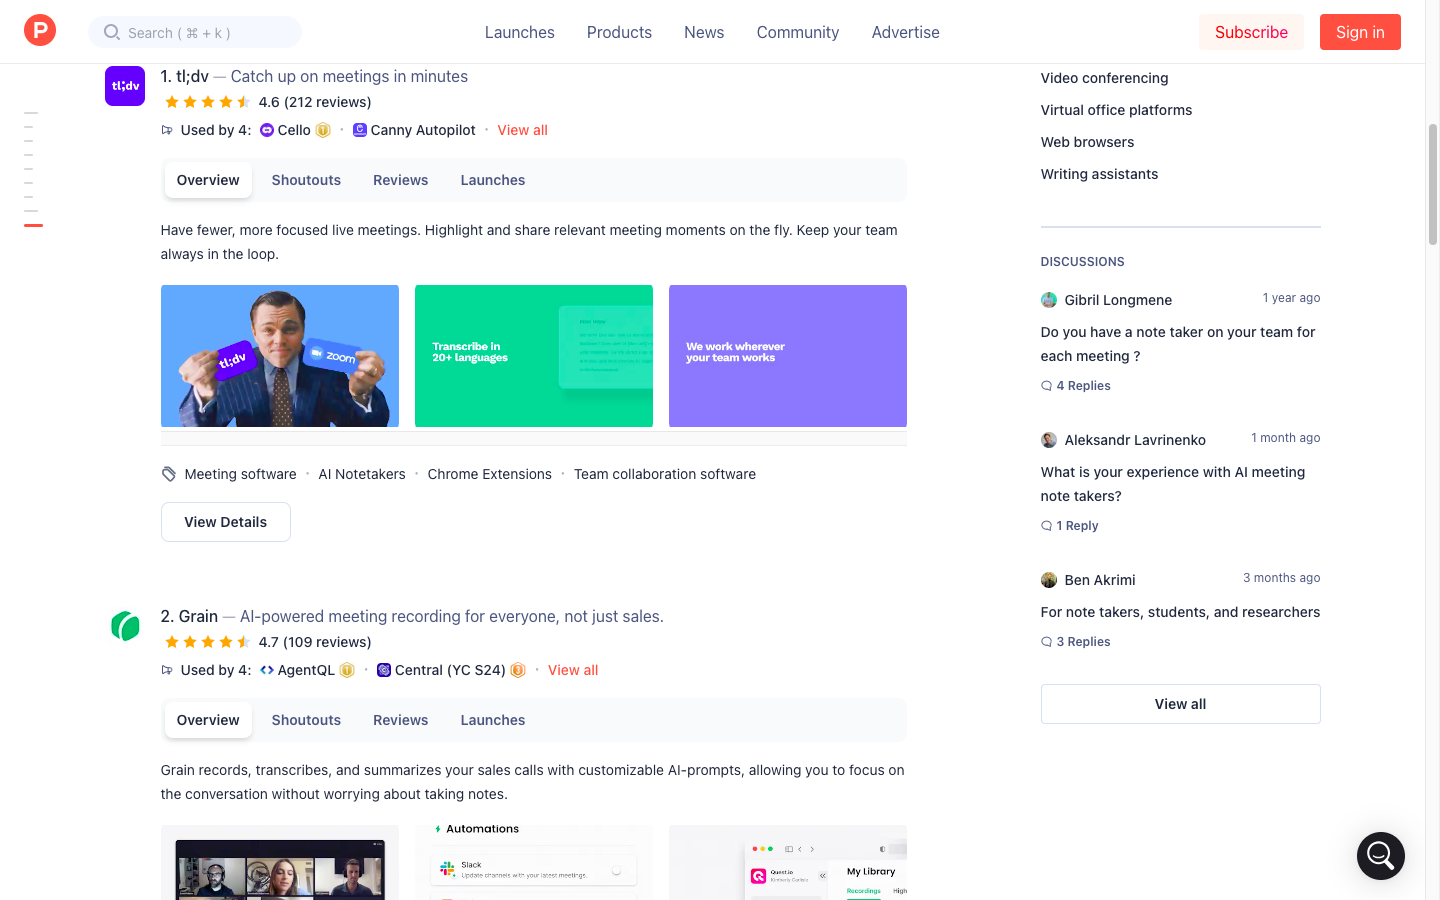
Task: Click the gold badge next to AgentQL
Action: tap(347, 670)
